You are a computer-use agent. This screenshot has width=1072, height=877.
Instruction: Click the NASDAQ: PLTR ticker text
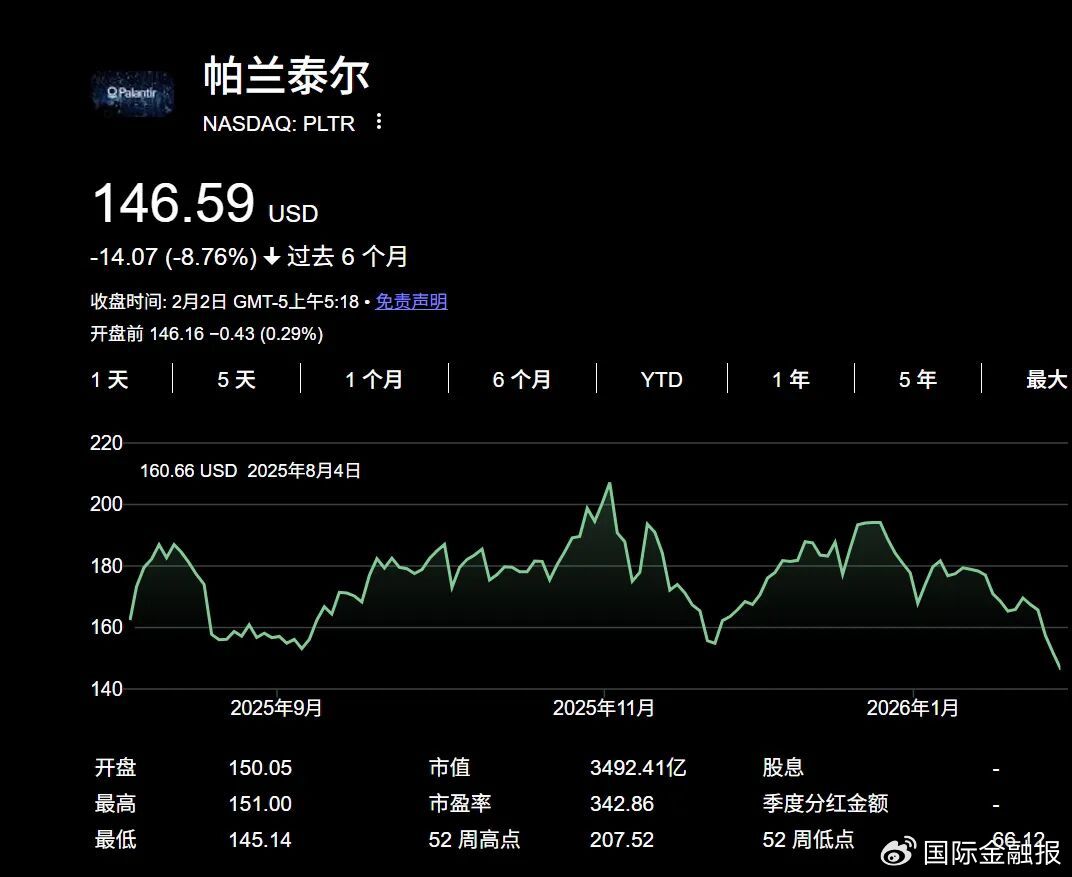pyautogui.click(x=279, y=124)
